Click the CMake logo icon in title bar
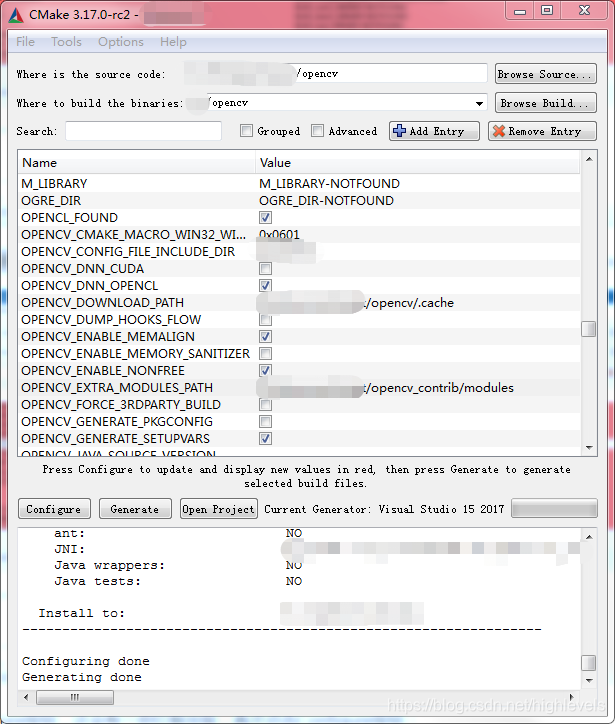615x724 pixels. coord(16,15)
